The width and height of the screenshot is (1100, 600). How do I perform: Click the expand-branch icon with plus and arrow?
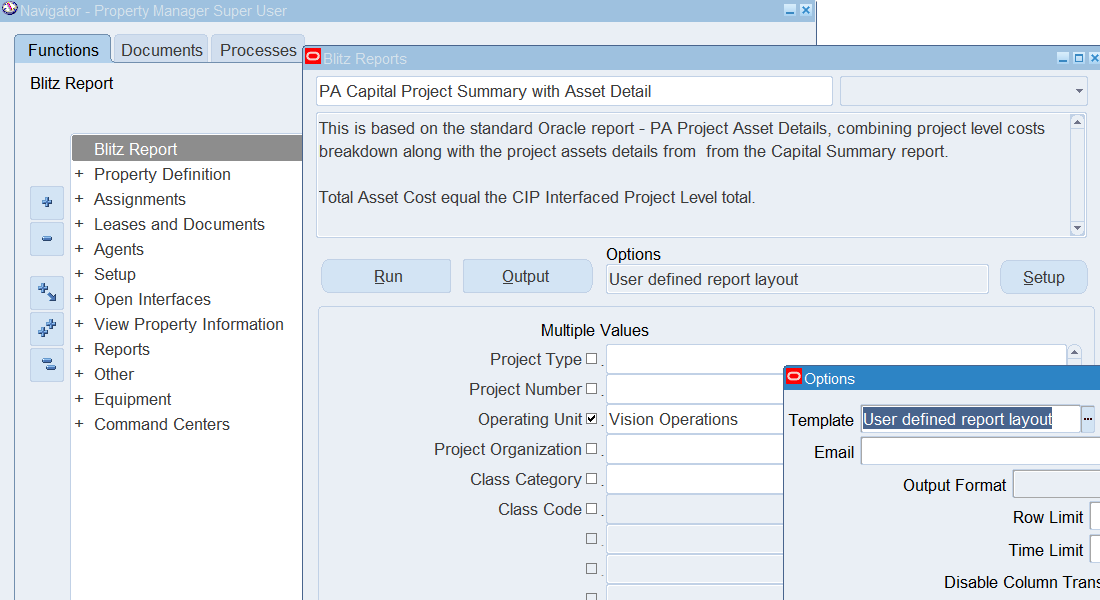(47, 293)
